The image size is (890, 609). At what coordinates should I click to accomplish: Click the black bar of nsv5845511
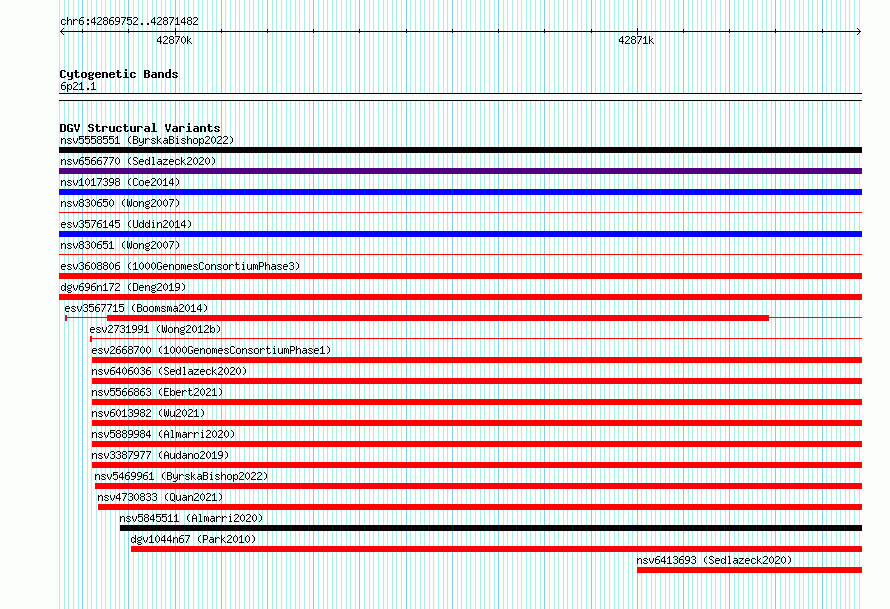click(x=491, y=528)
